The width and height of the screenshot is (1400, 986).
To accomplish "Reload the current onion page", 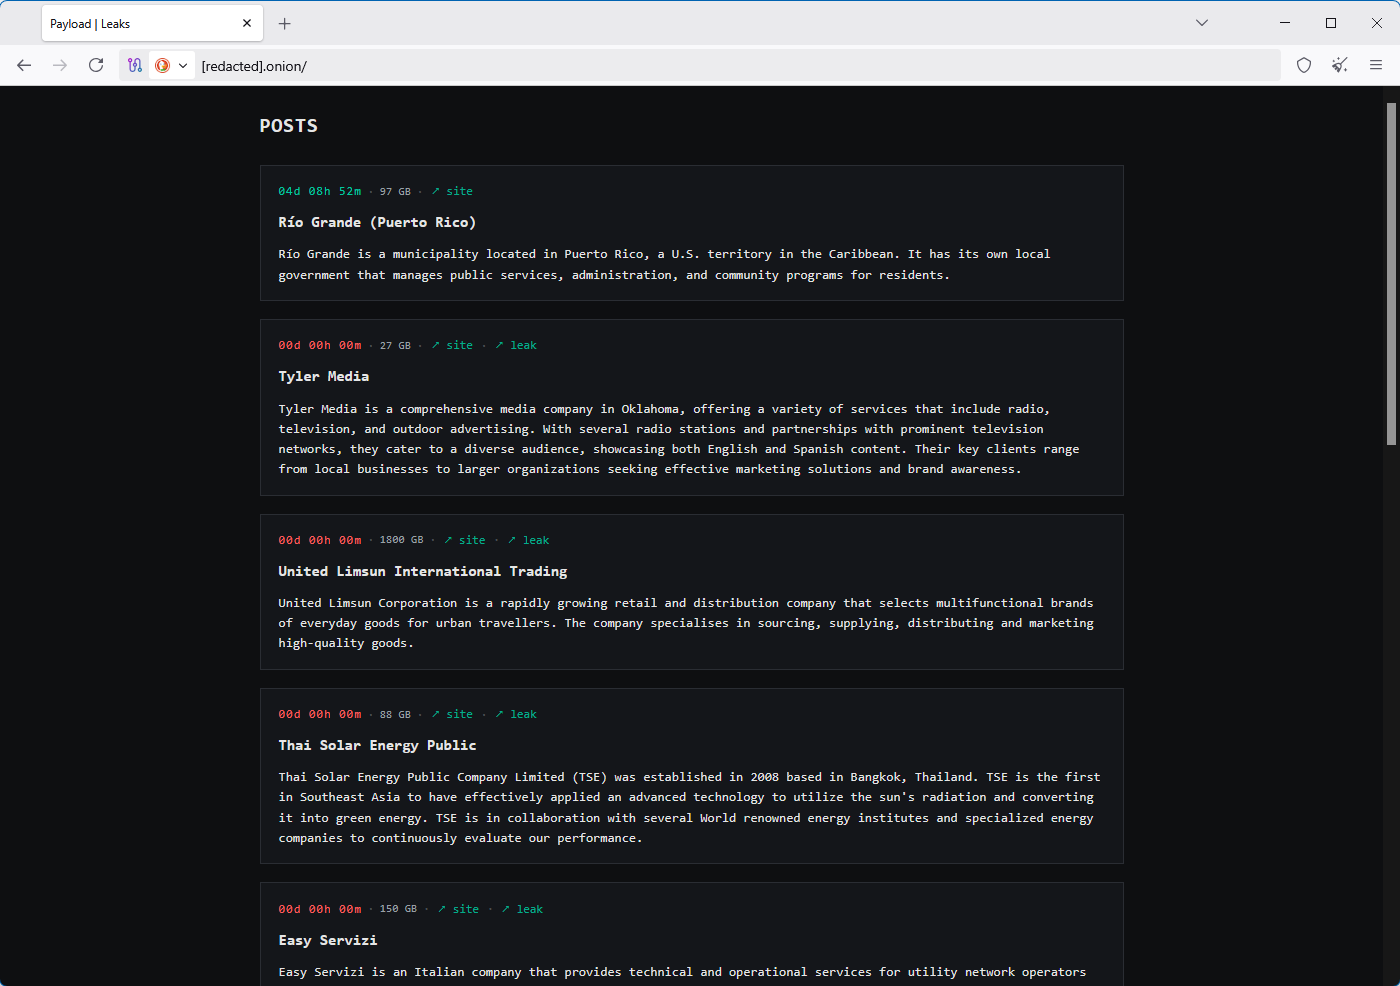I will point(96,66).
